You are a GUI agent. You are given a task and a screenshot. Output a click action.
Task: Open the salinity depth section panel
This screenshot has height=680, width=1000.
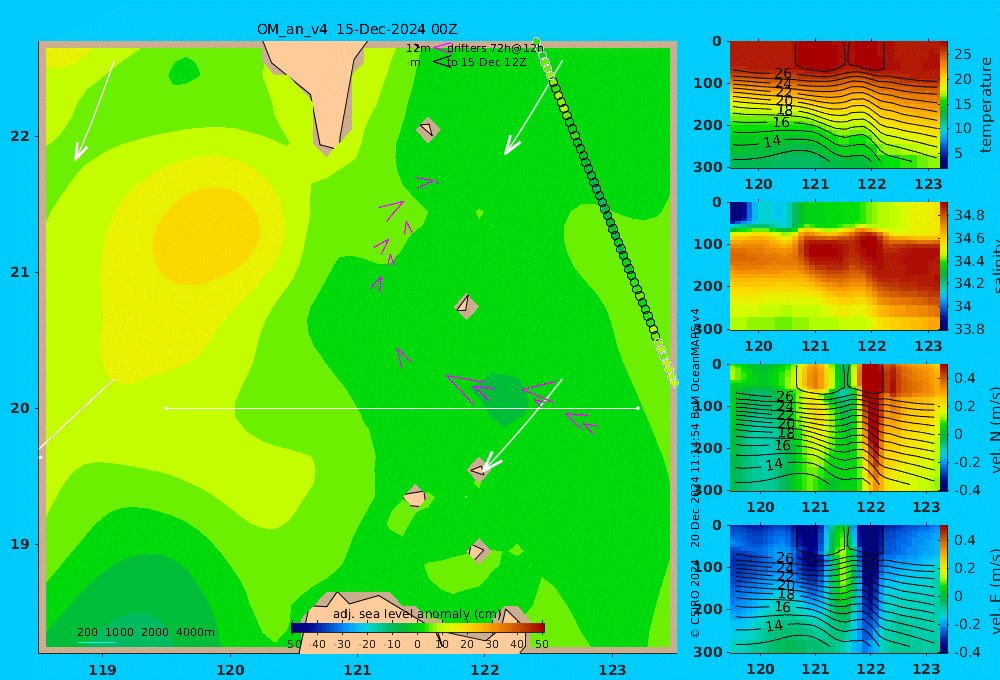tap(835, 266)
